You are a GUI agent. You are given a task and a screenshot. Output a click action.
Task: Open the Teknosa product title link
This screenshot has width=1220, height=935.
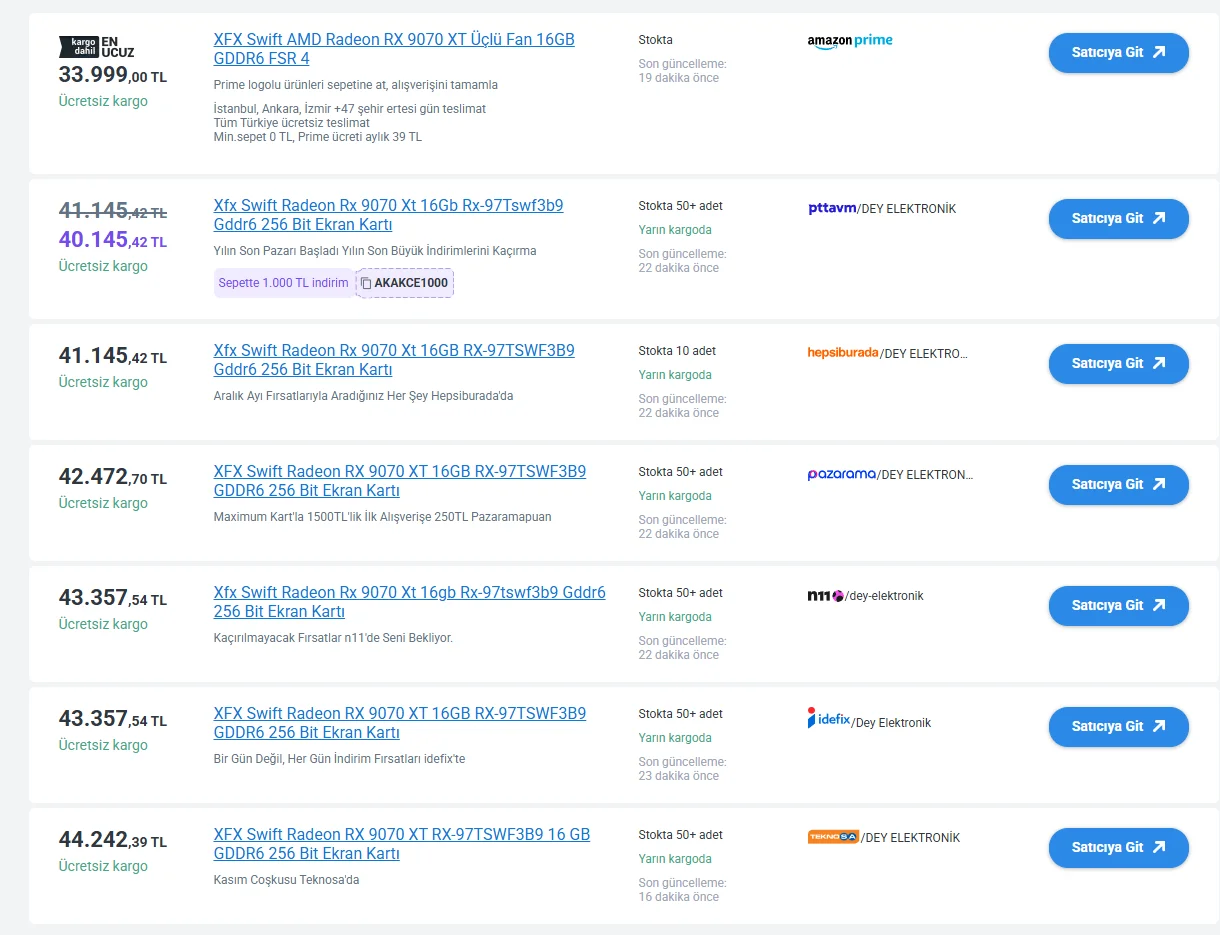coord(402,844)
